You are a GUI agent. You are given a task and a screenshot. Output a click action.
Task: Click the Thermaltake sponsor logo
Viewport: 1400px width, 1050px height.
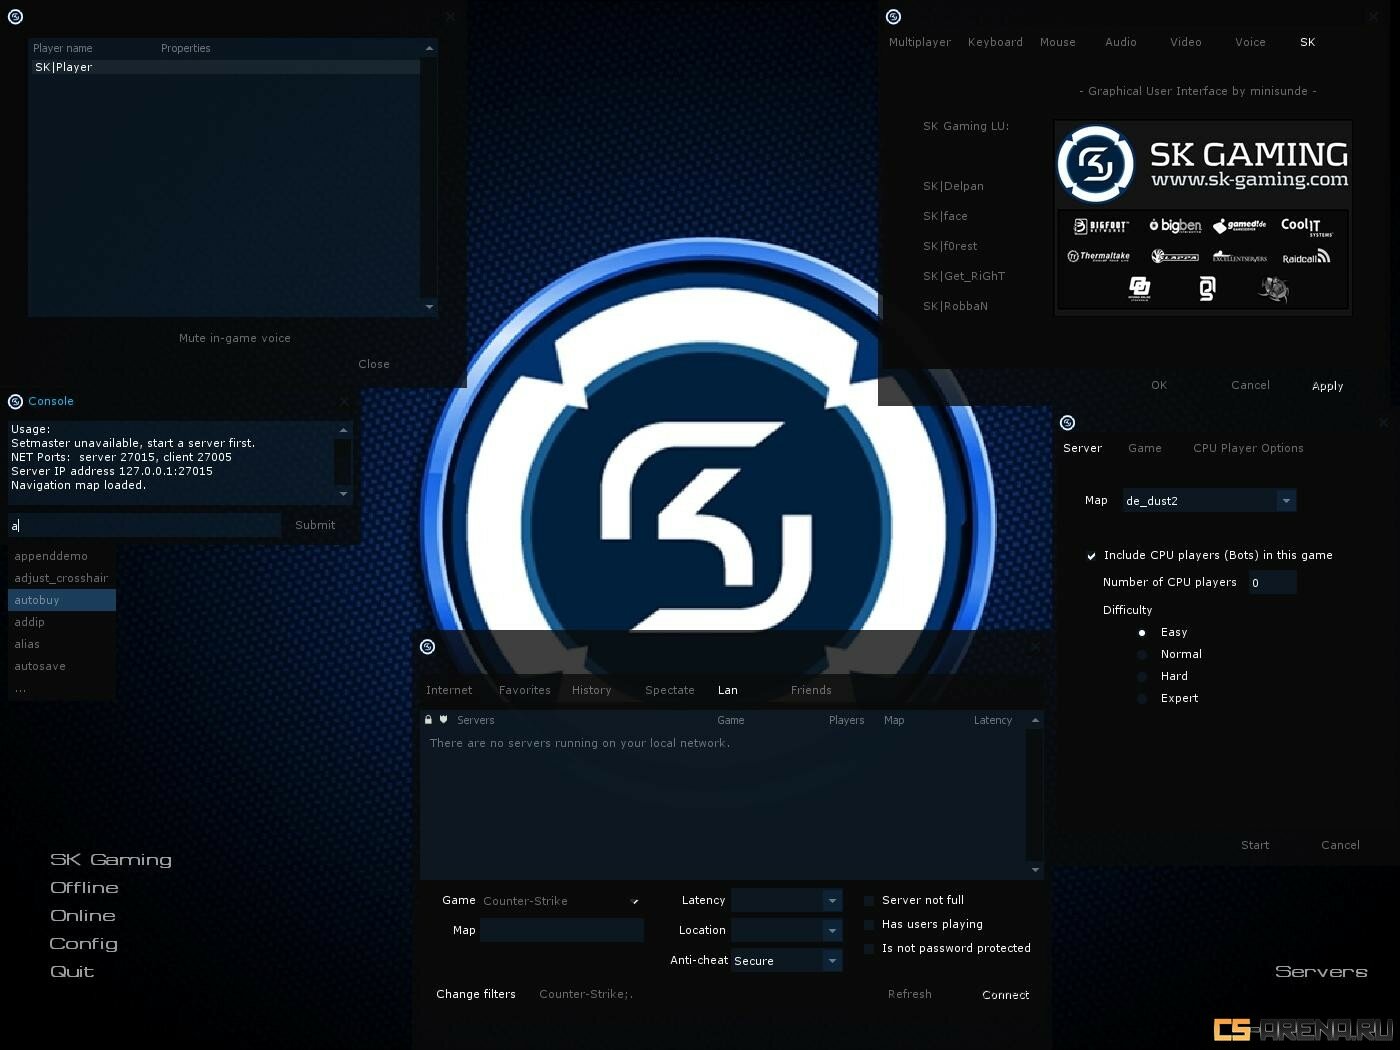[1098, 257]
